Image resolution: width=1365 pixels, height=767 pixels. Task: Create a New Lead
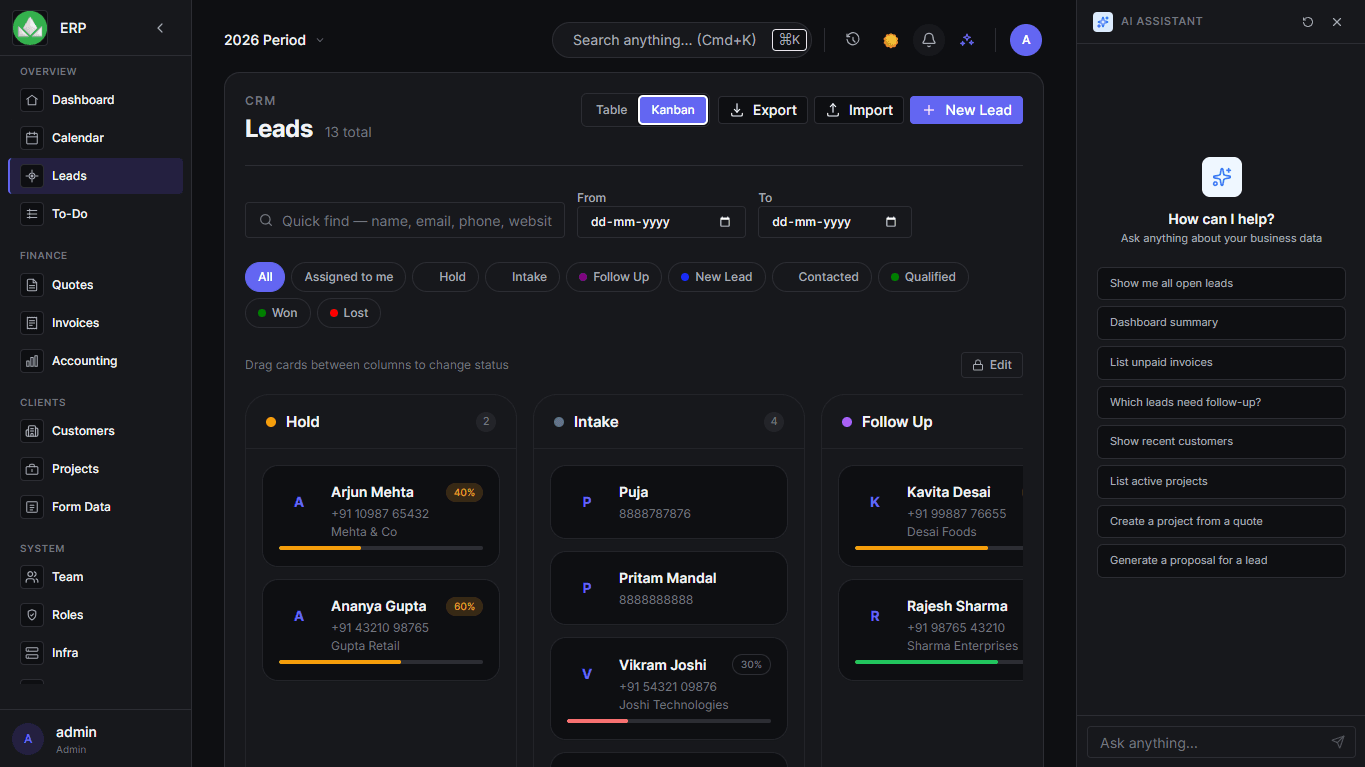(966, 110)
